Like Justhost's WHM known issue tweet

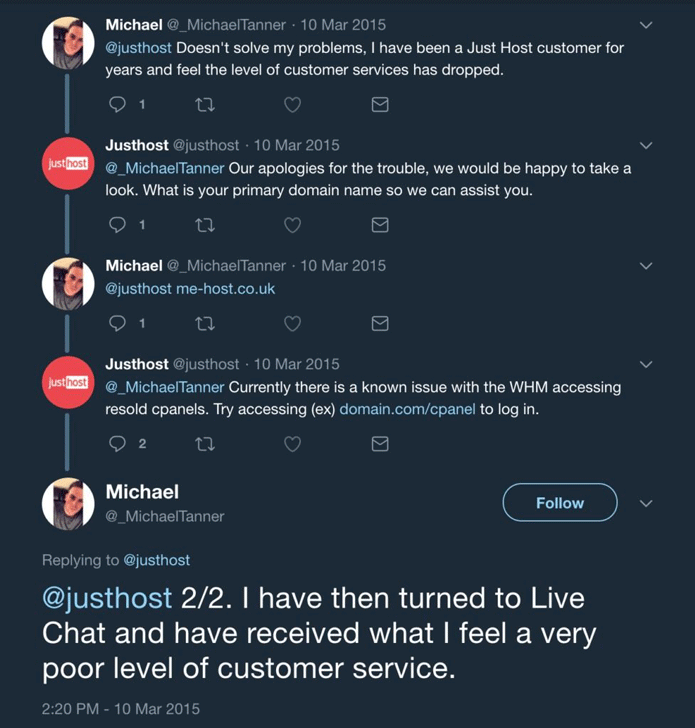[292, 444]
